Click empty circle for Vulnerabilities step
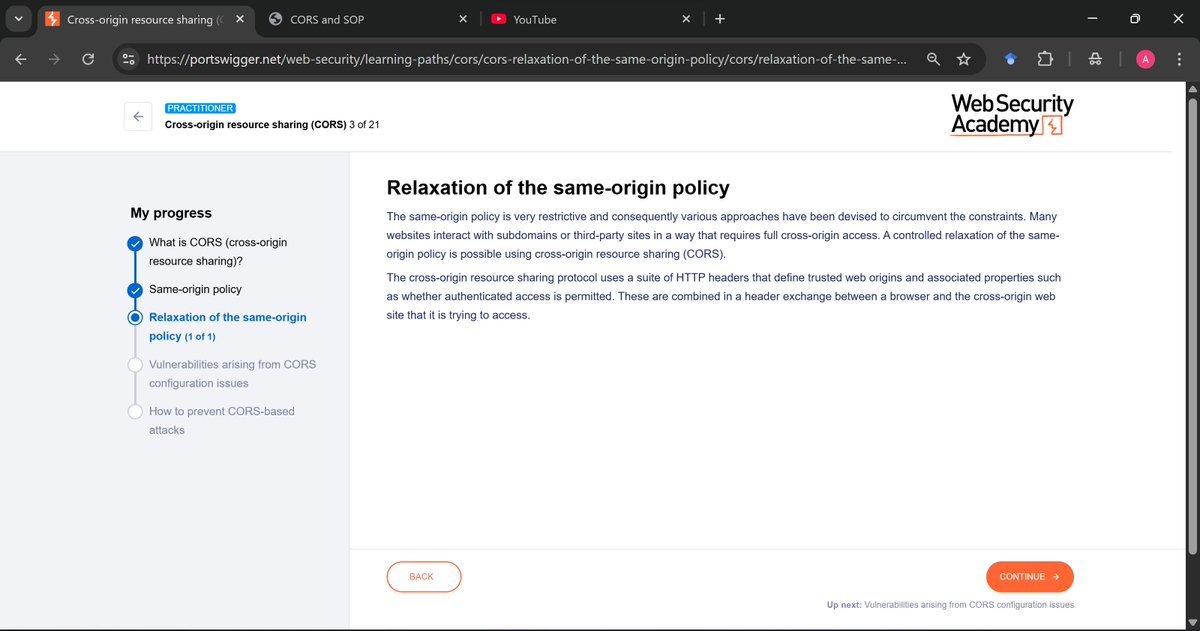This screenshot has height=631, width=1200. (135, 365)
